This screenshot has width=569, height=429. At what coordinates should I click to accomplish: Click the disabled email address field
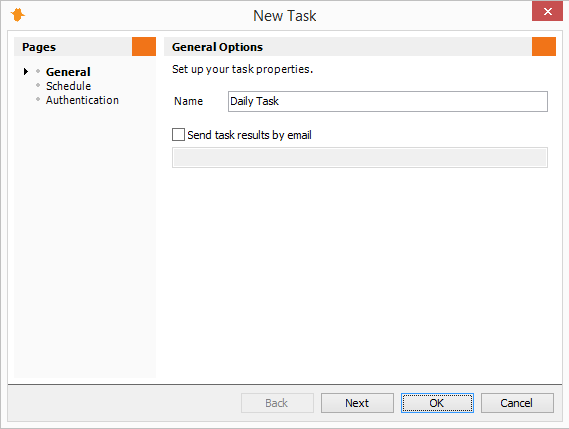coord(360,158)
